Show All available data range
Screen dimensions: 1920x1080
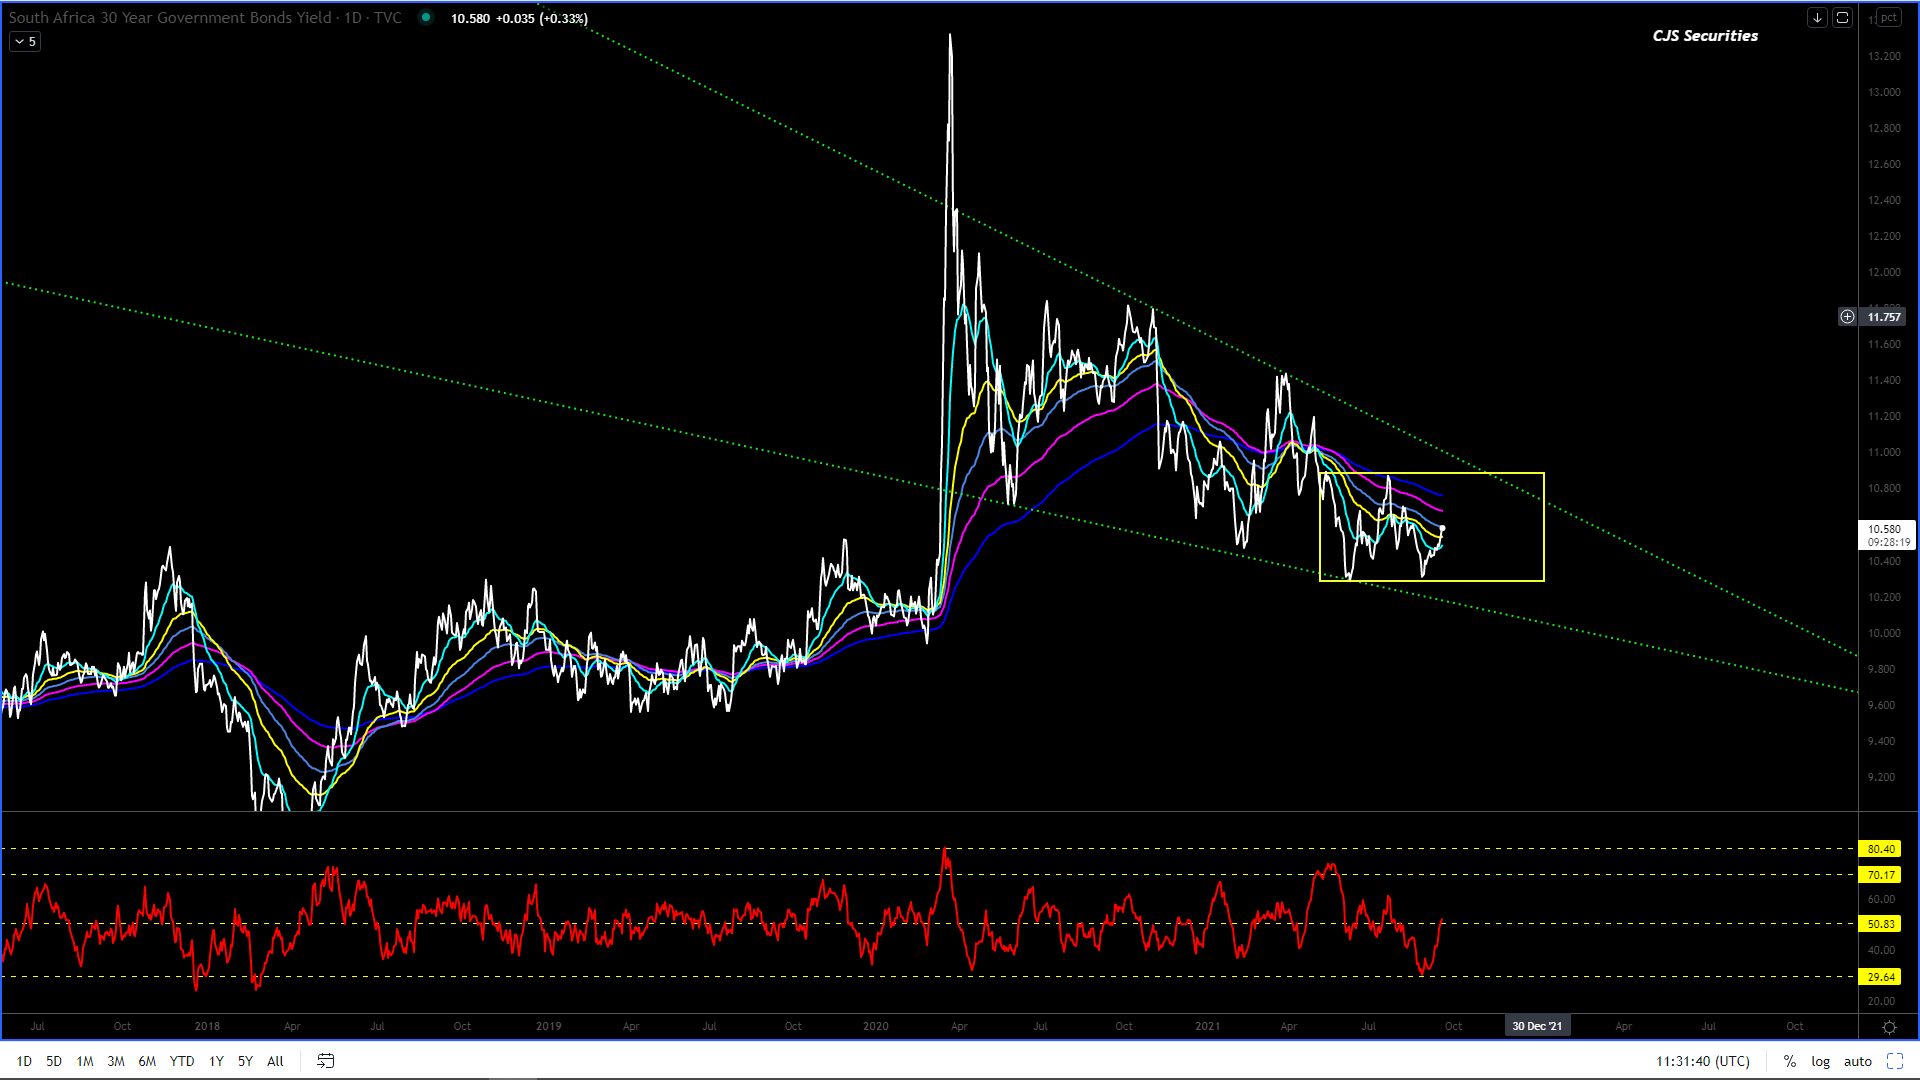click(x=275, y=1061)
